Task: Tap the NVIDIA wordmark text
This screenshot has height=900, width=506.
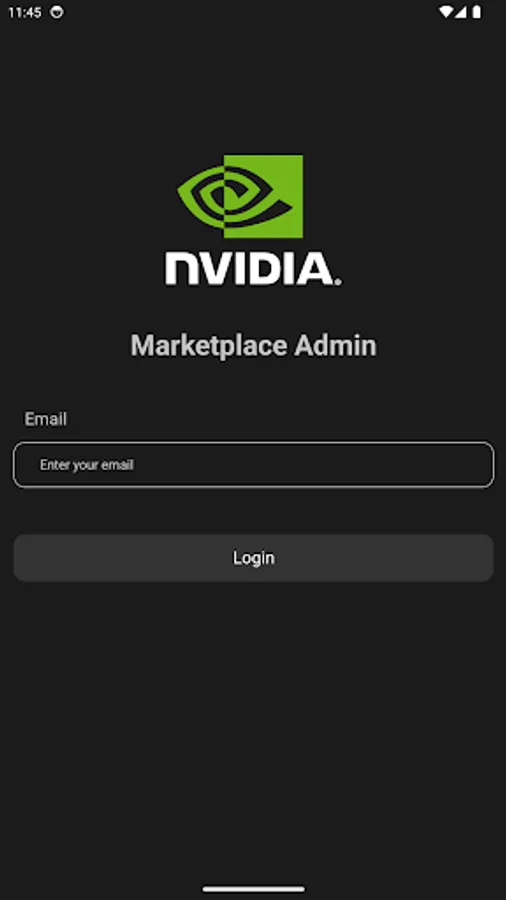Action: coord(252,270)
